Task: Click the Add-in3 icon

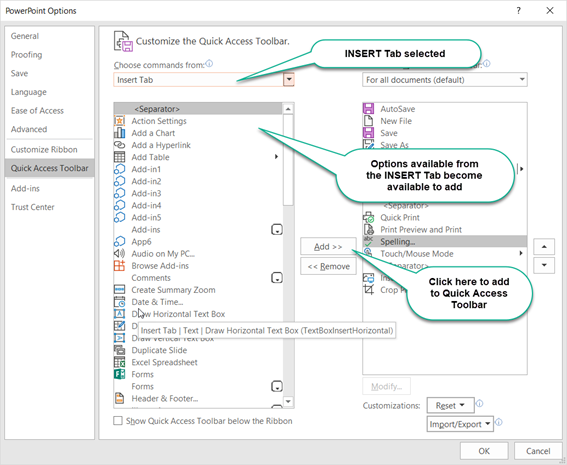Action: click(x=119, y=193)
